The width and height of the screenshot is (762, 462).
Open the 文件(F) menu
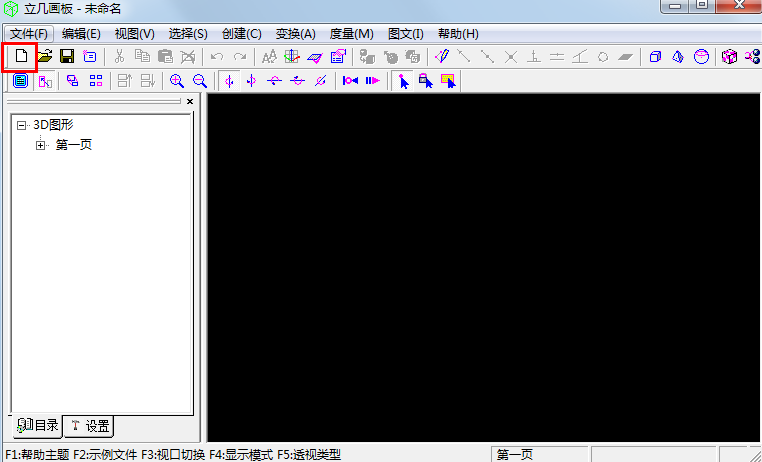pyautogui.click(x=28, y=34)
